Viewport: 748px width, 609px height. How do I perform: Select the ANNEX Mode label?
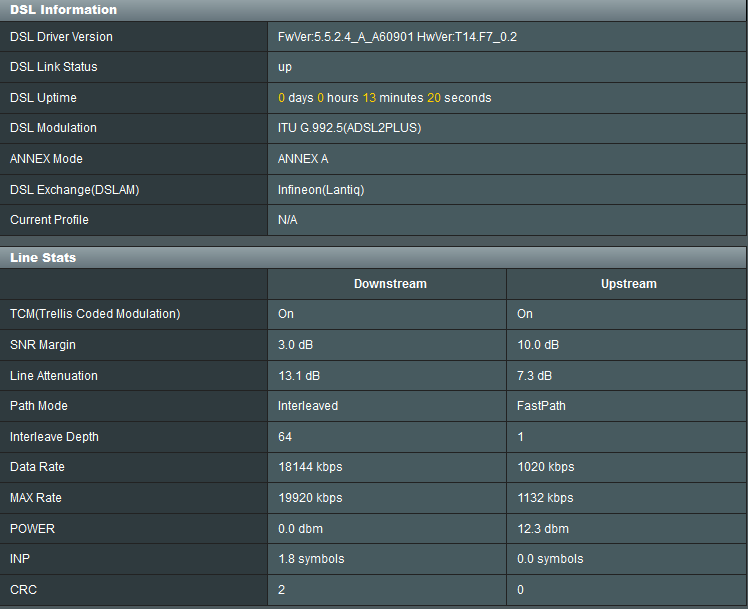(46, 159)
